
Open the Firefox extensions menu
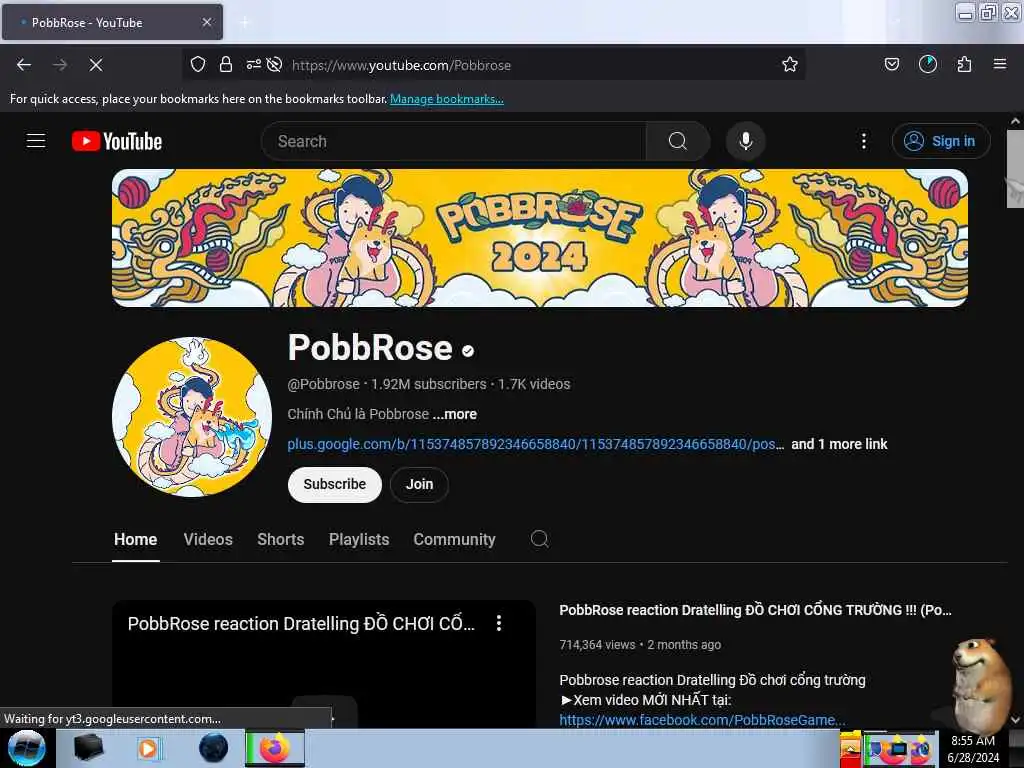tap(964, 64)
